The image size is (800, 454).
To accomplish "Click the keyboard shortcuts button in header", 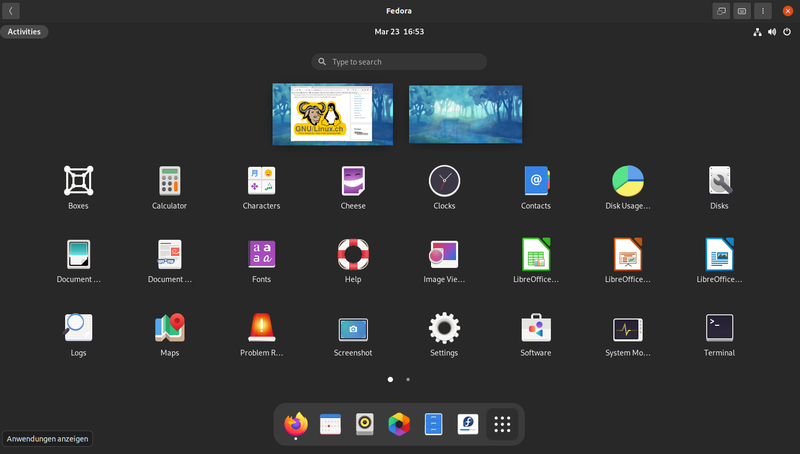I will pyautogui.click(x=742, y=11).
